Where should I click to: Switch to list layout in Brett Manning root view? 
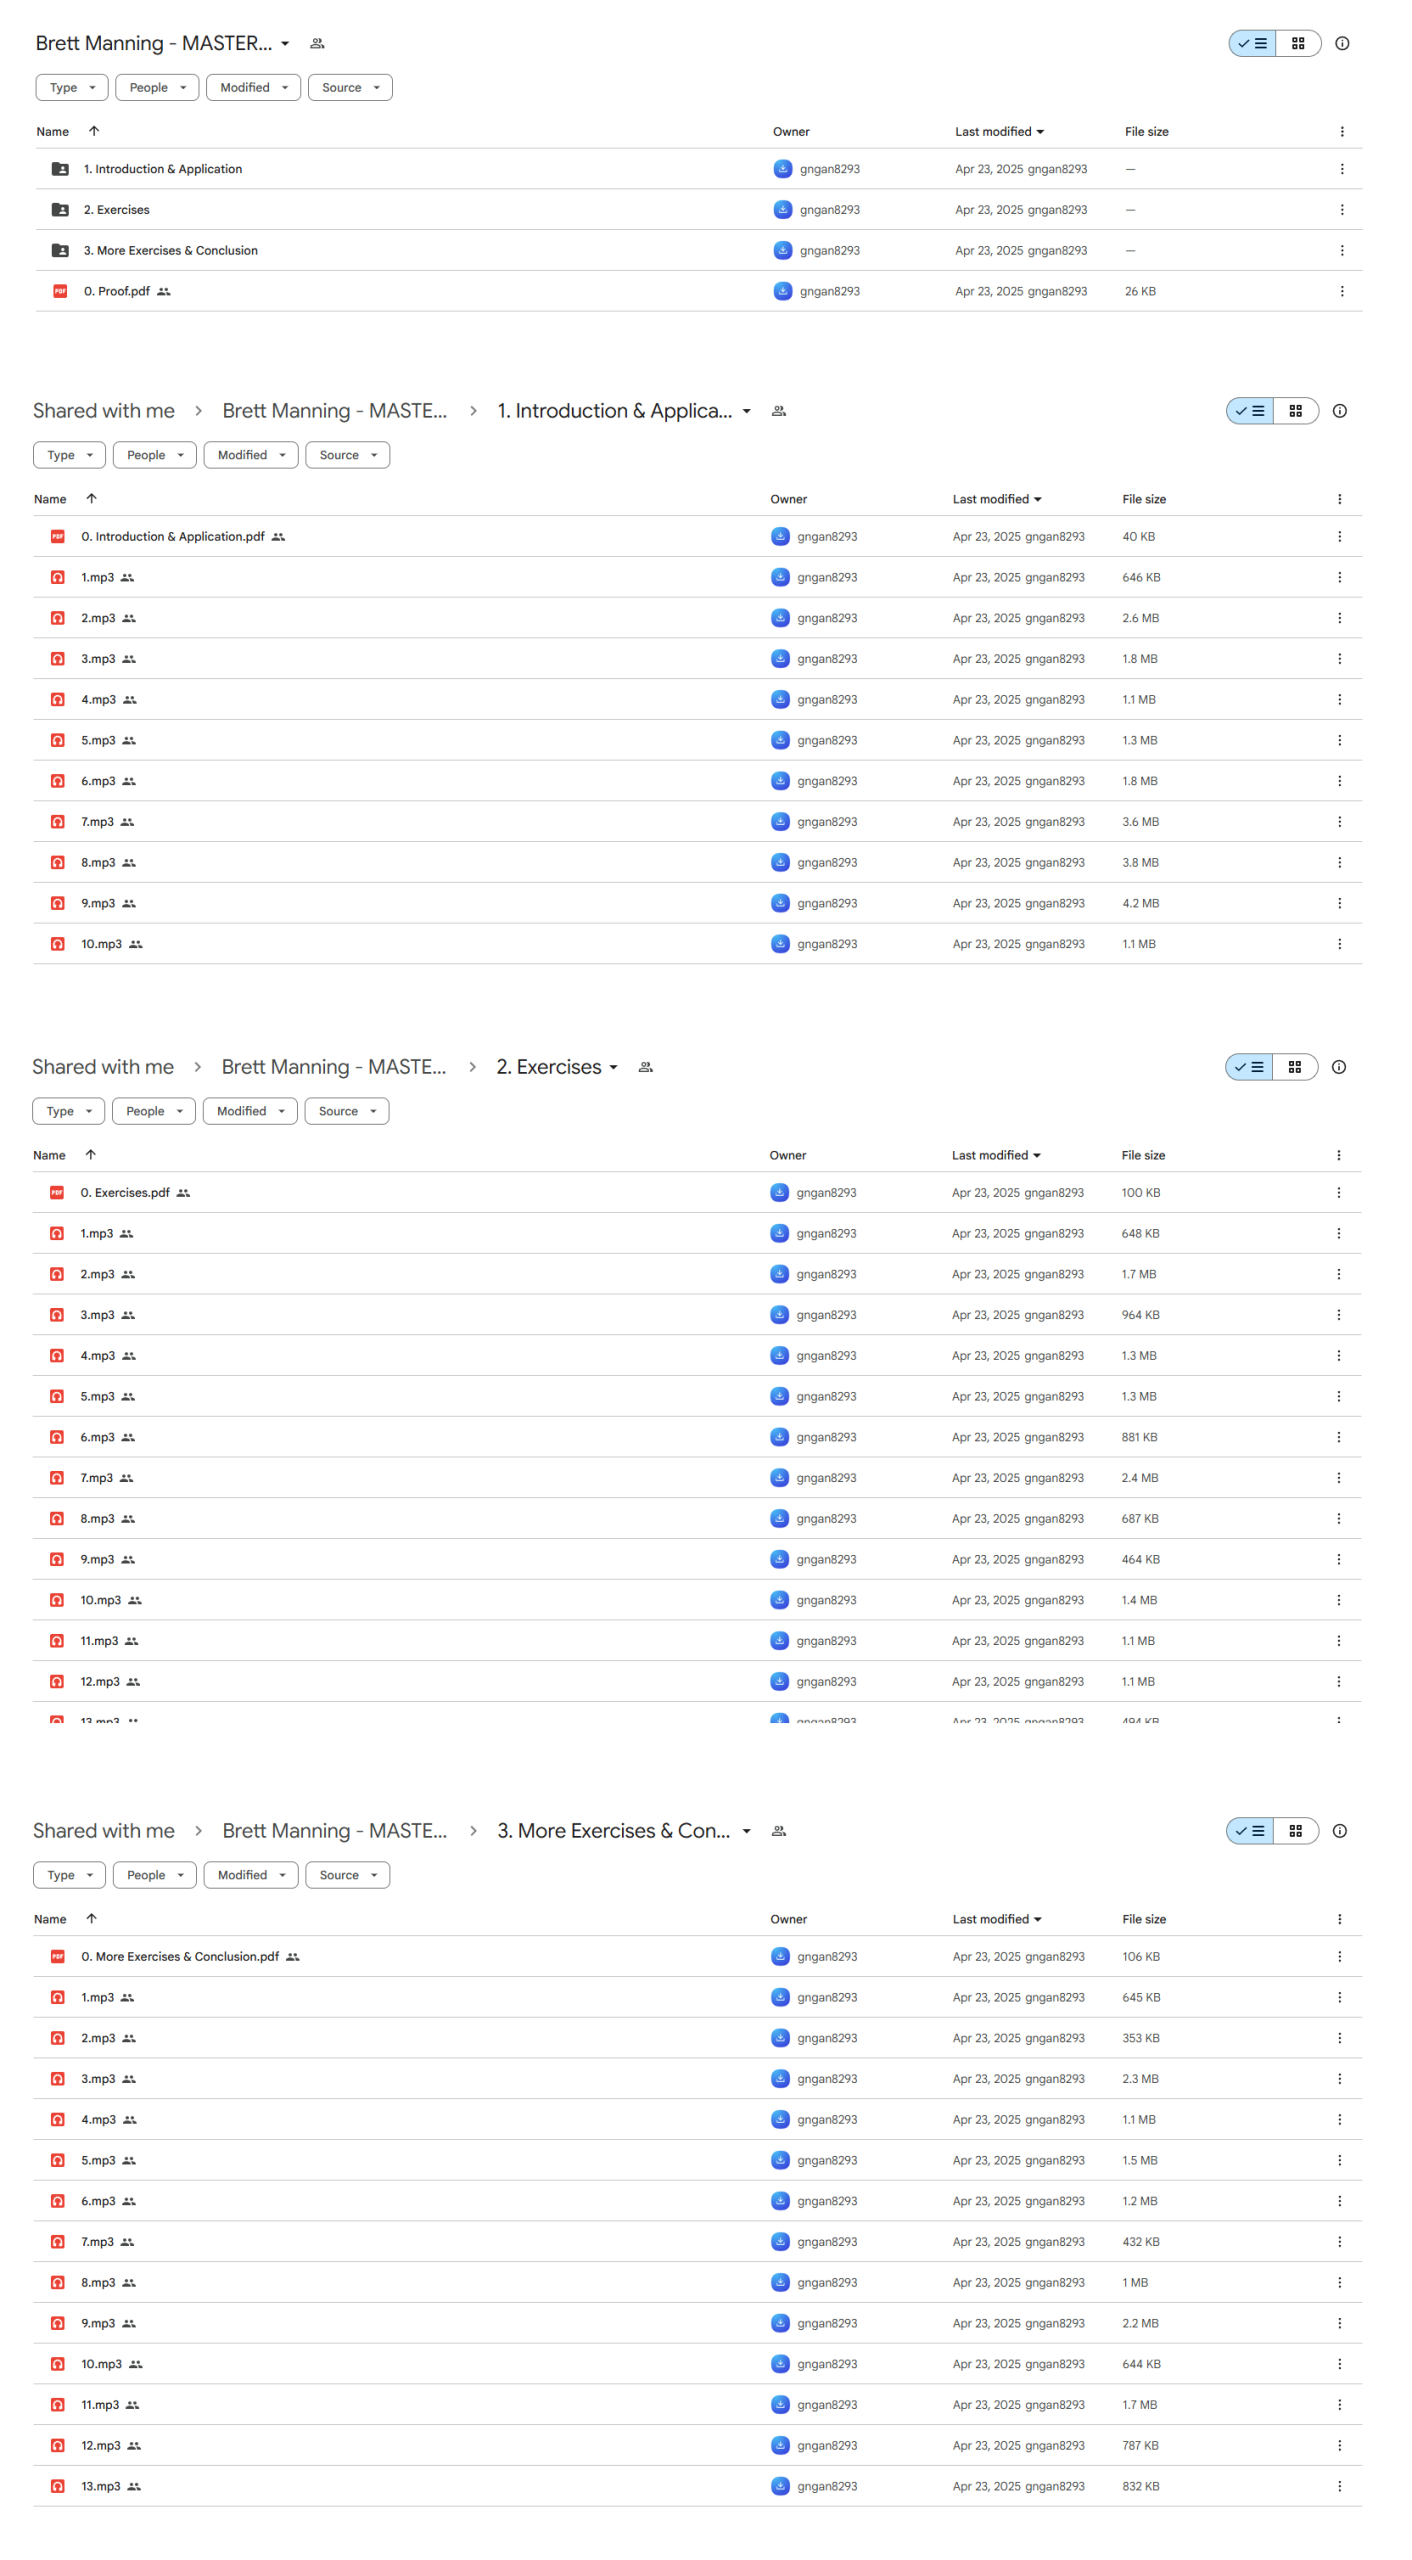click(x=1252, y=43)
